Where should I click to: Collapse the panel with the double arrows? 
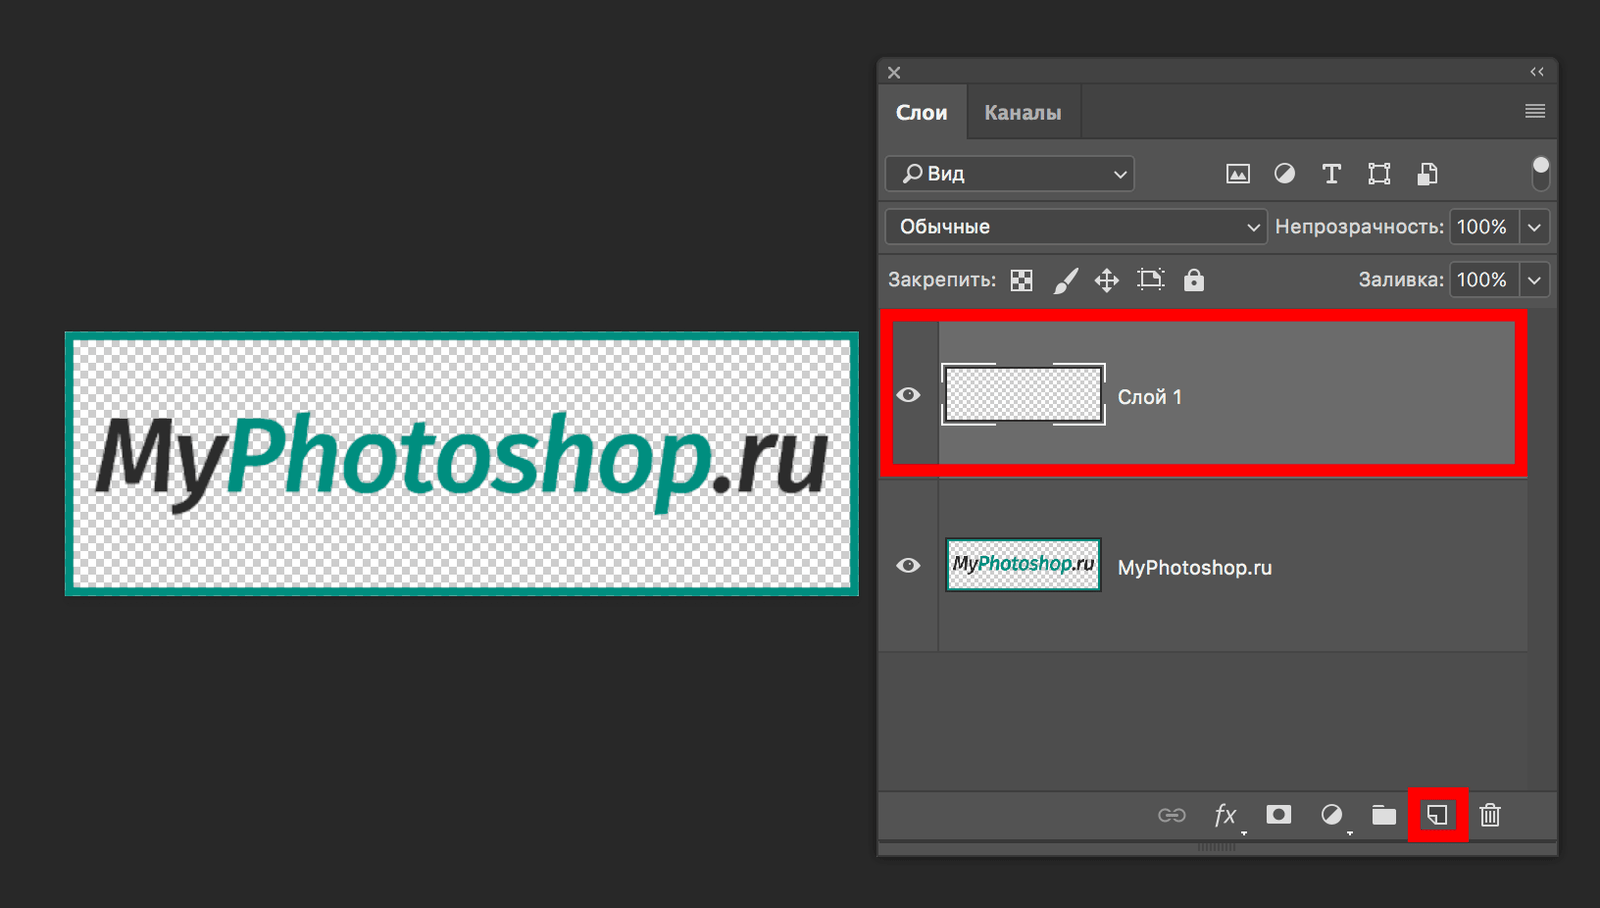1537,71
